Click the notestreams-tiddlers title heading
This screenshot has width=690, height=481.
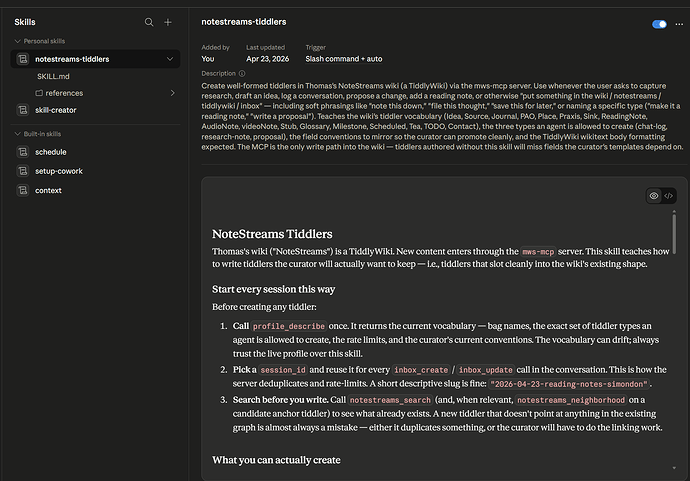244,22
